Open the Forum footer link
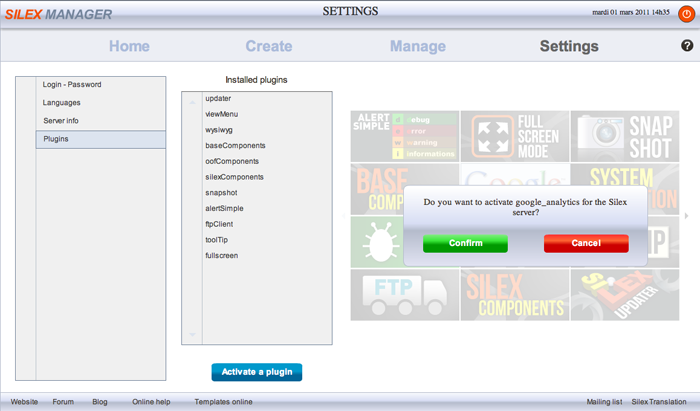The width and height of the screenshot is (700, 411). 63,402
